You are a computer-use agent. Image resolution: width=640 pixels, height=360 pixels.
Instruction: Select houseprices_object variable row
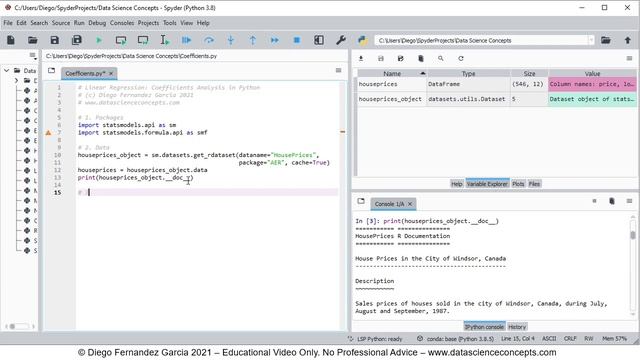pyautogui.click(x=497, y=99)
